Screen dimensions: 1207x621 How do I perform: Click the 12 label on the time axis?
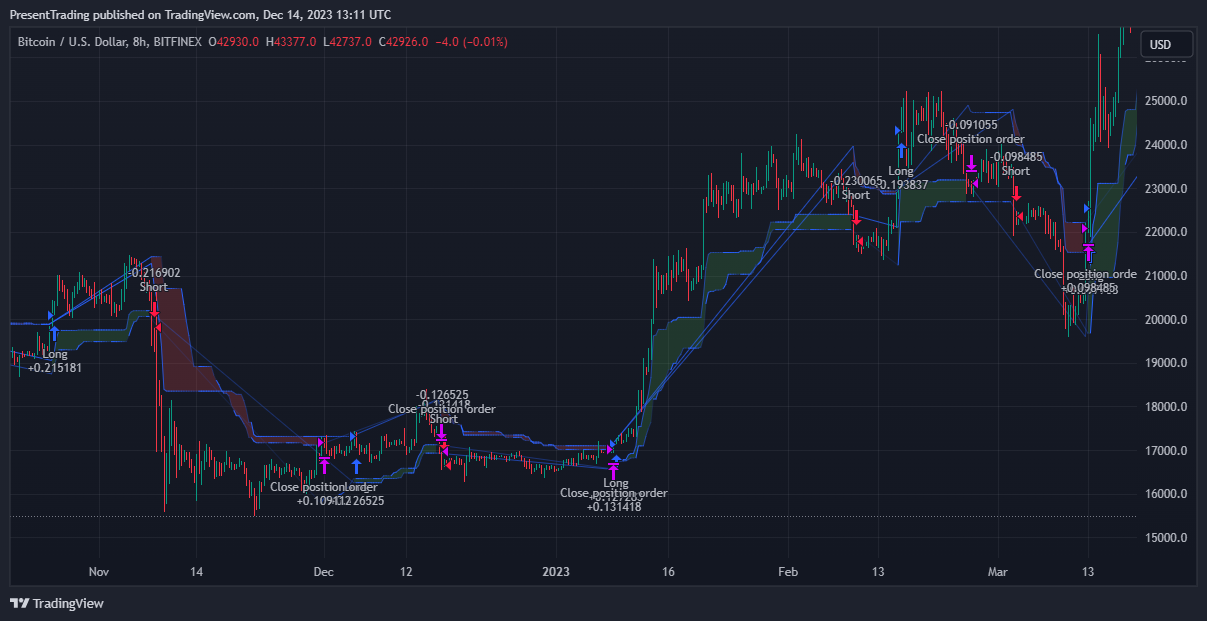point(405,572)
